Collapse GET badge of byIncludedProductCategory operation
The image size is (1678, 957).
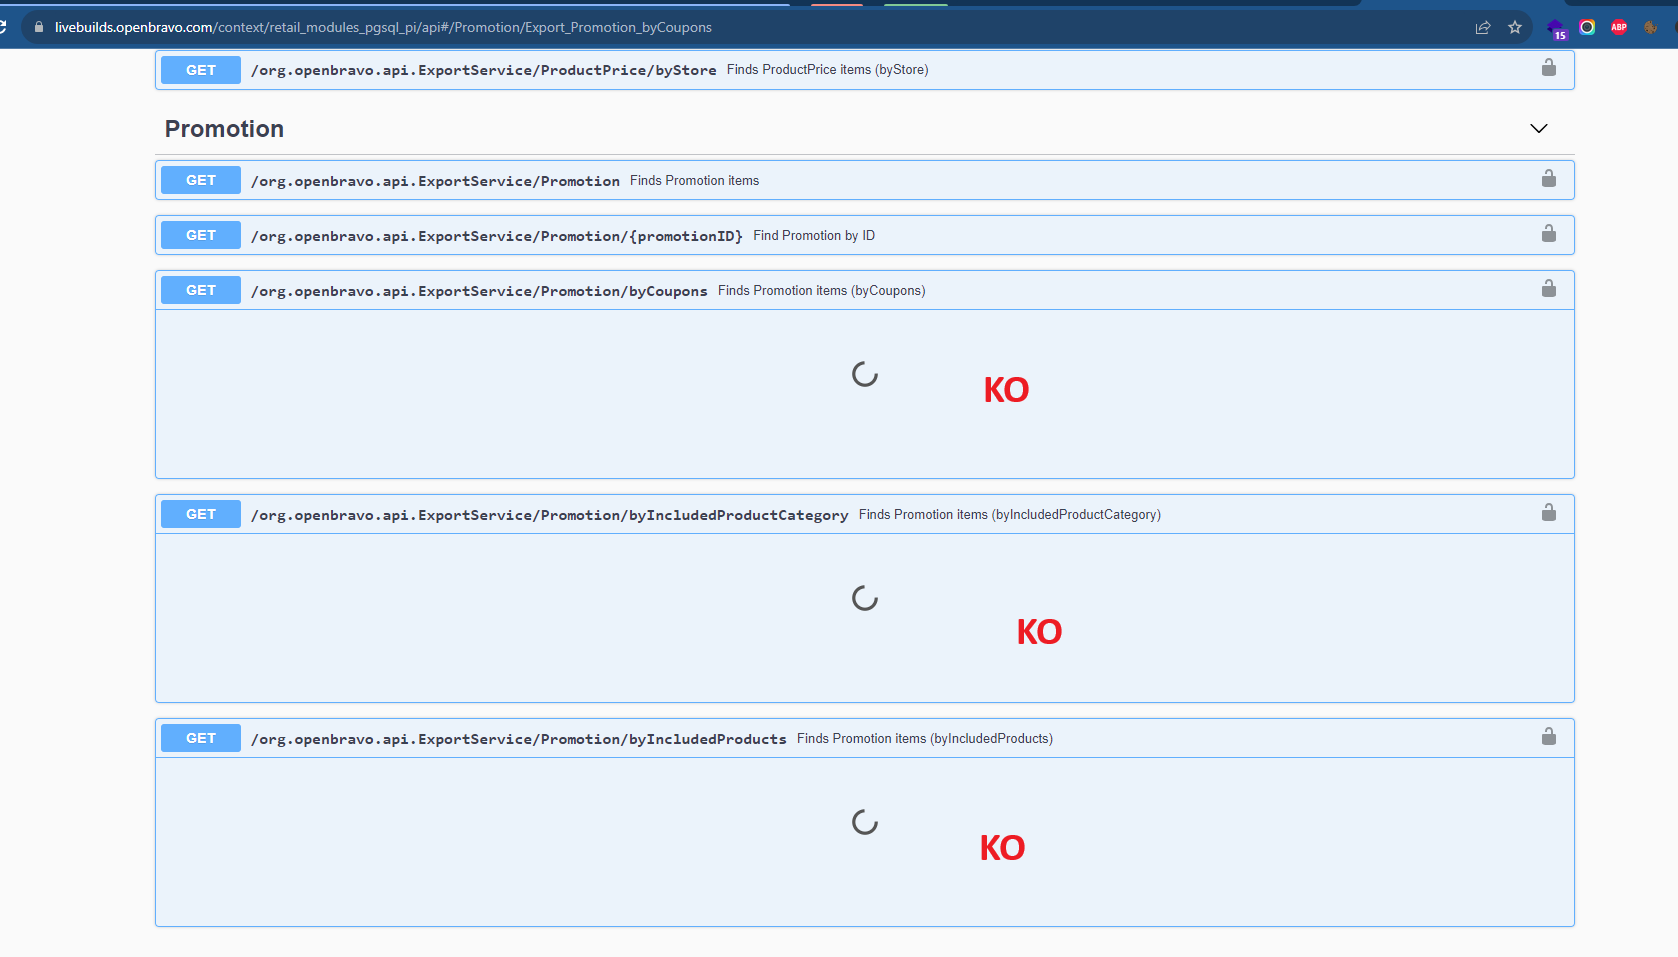[x=201, y=514]
